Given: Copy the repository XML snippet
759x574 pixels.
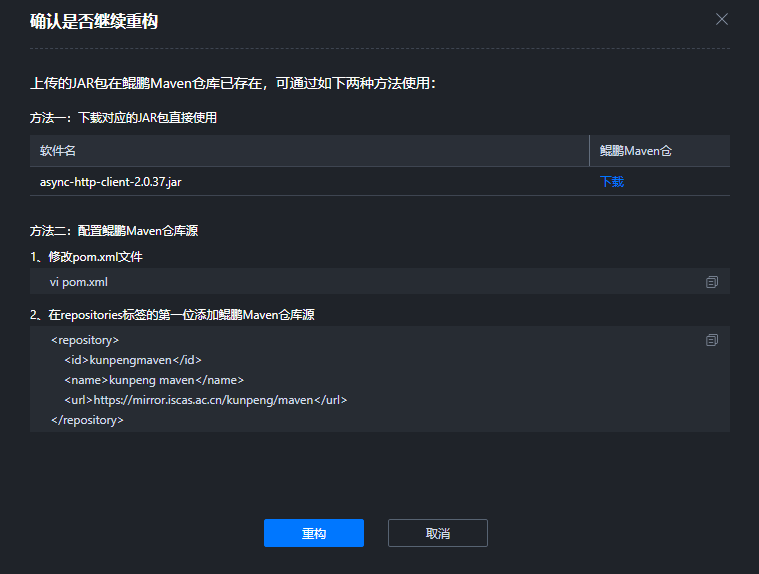Looking at the screenshot, I should click(x=712, y=340).
